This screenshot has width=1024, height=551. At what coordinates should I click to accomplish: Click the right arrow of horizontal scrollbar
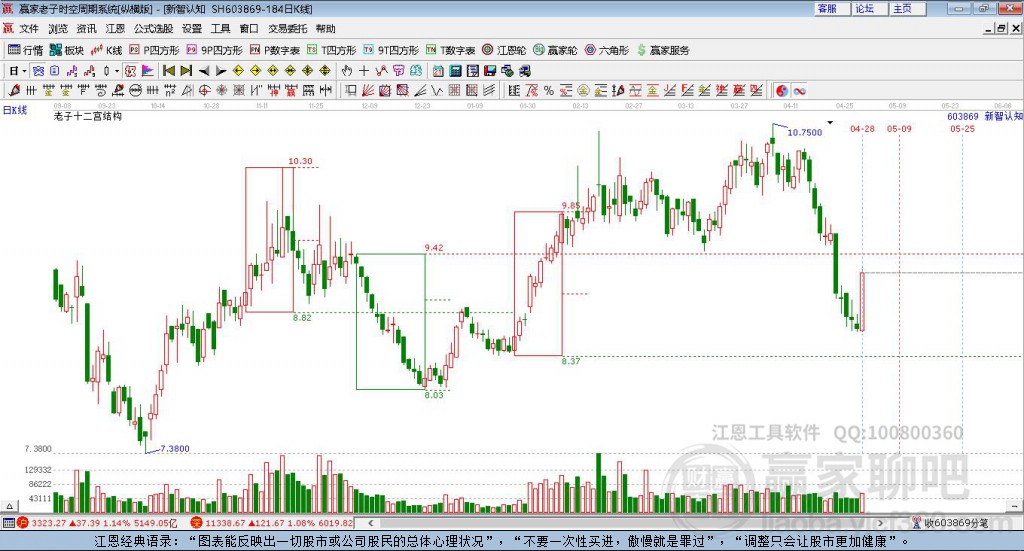tap(880, 523)
